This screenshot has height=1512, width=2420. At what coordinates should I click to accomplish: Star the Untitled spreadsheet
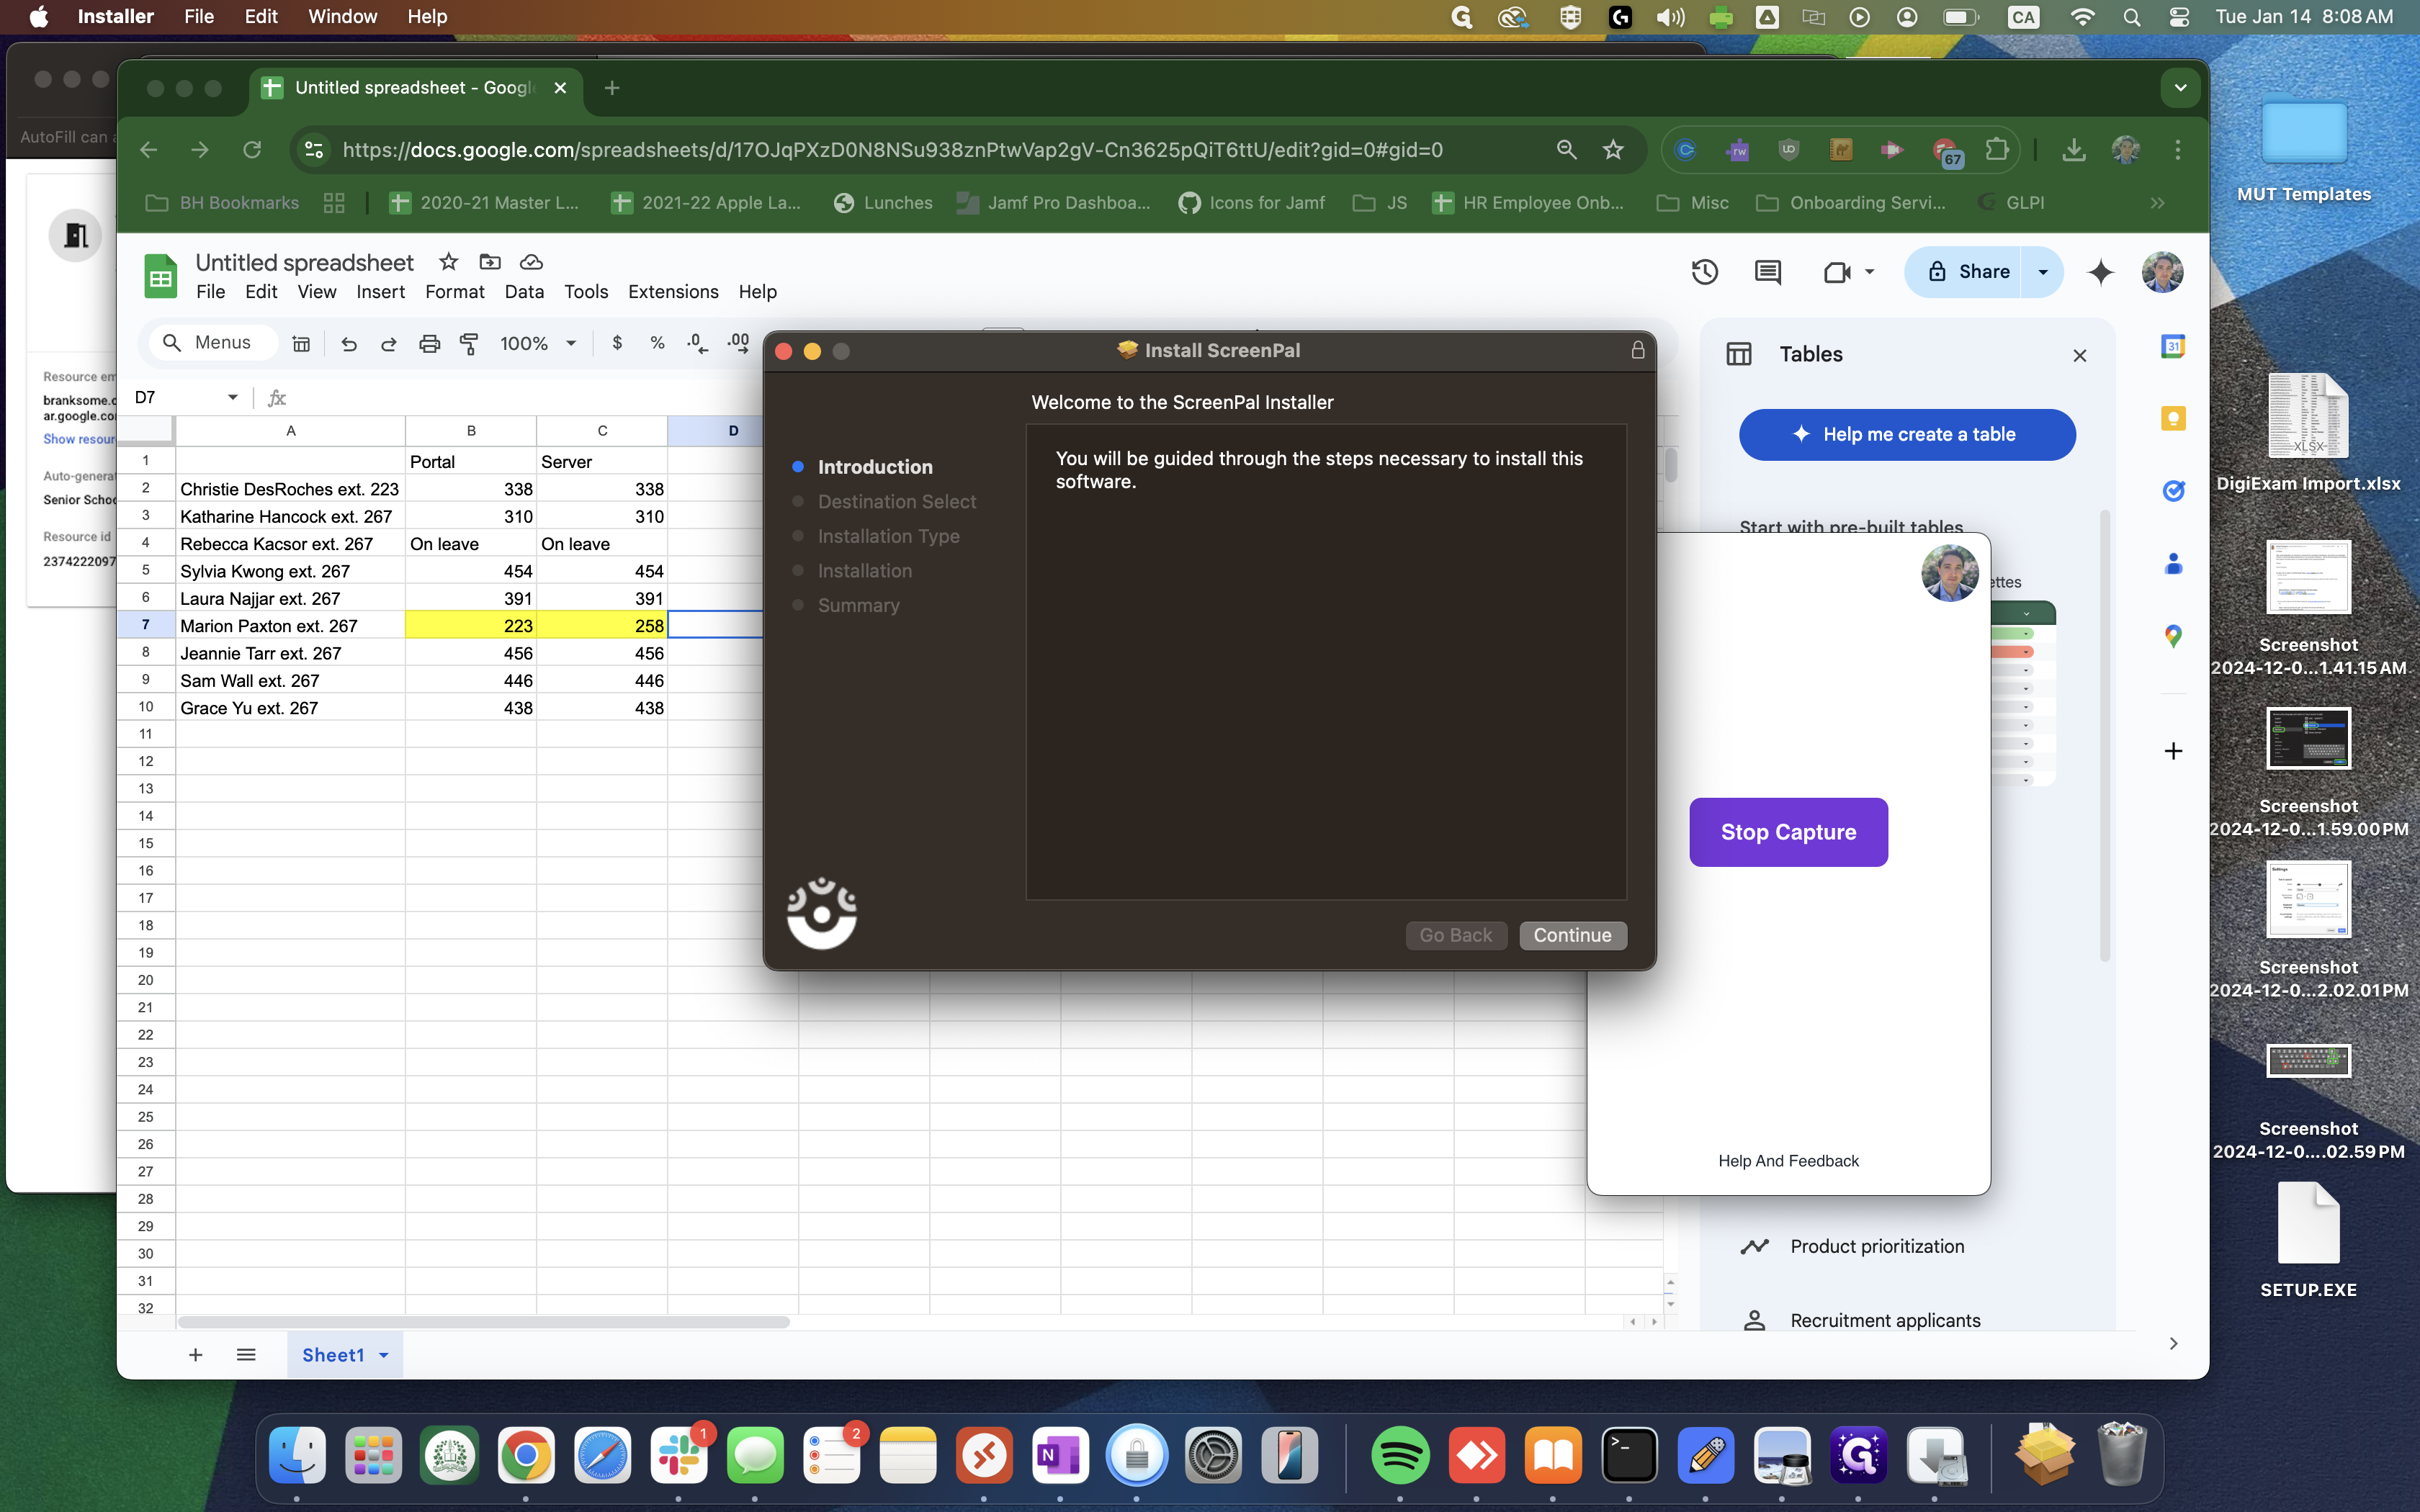pyautogui.click(x=448, y=262)
